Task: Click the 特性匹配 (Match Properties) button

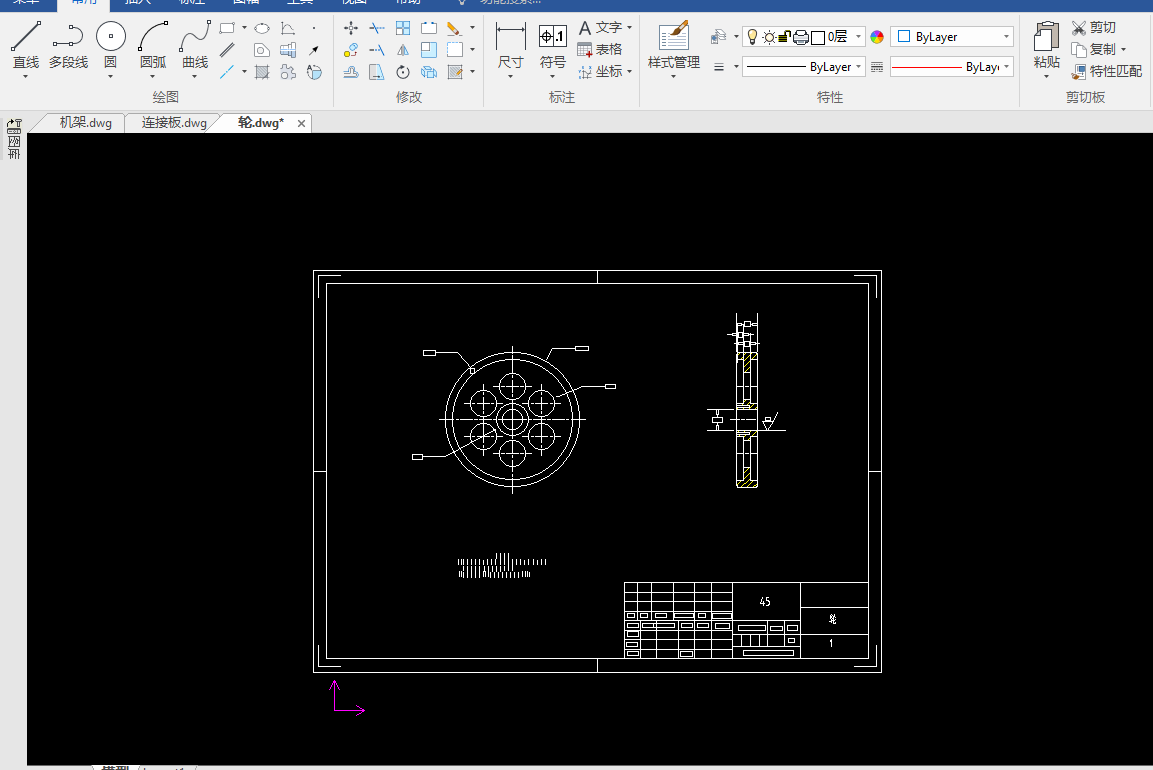Action: pyautogui.click(x=1106, y=71)
